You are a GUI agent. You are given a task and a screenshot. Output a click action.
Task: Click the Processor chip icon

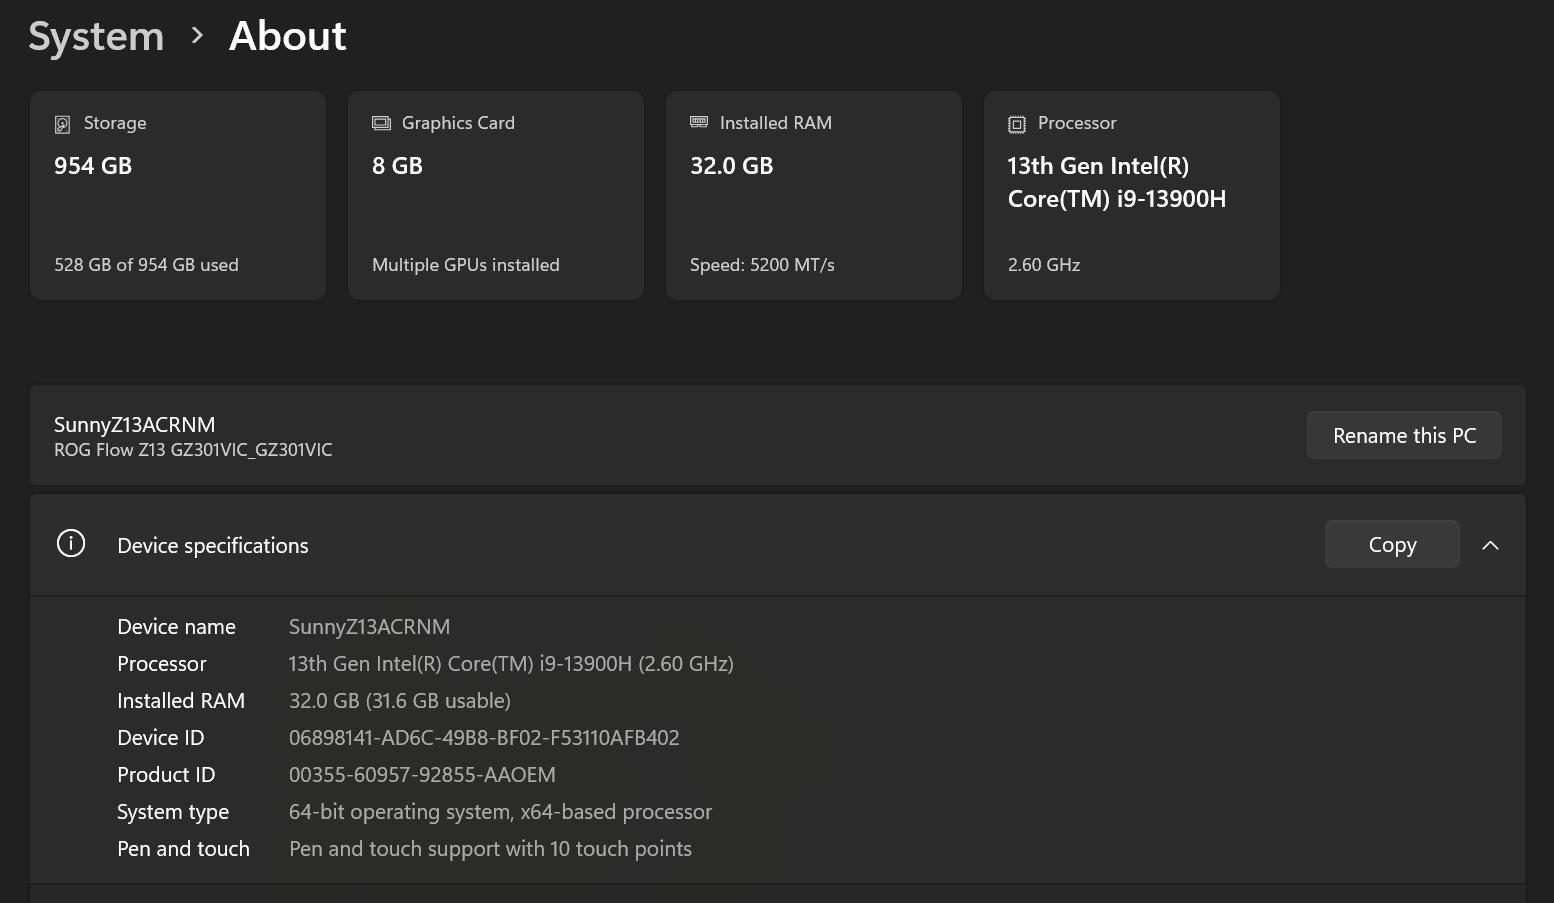coord(1017,124)
